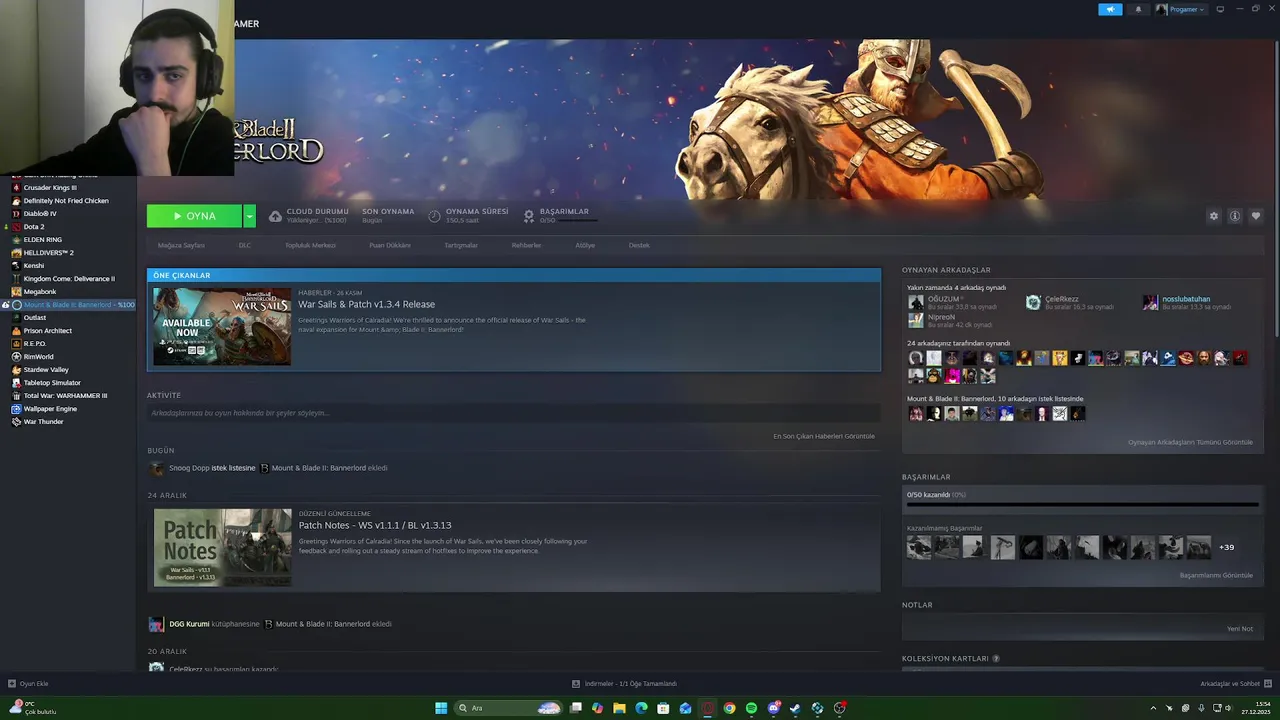Click the Cloud Durumu cloud icon
This screenshot has width=1280, height=720.
(x=275, y=216)
